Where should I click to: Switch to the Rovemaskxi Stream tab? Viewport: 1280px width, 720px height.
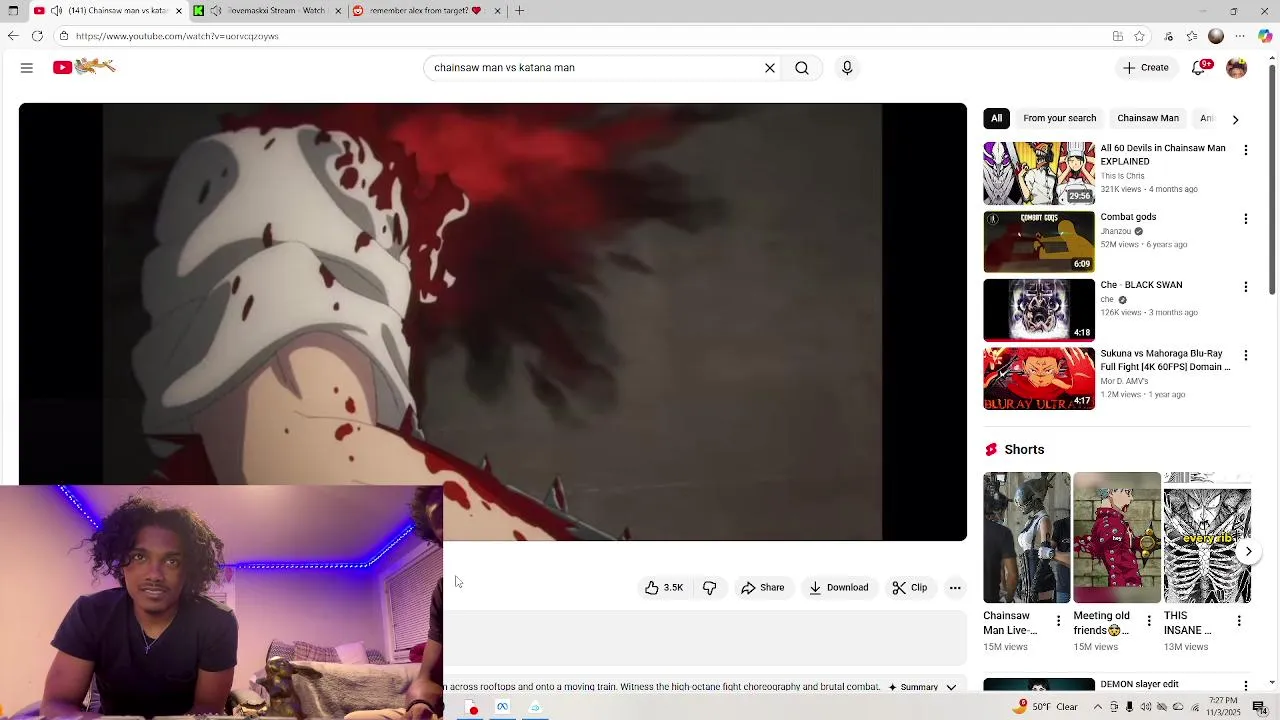[x=268, y=11]
